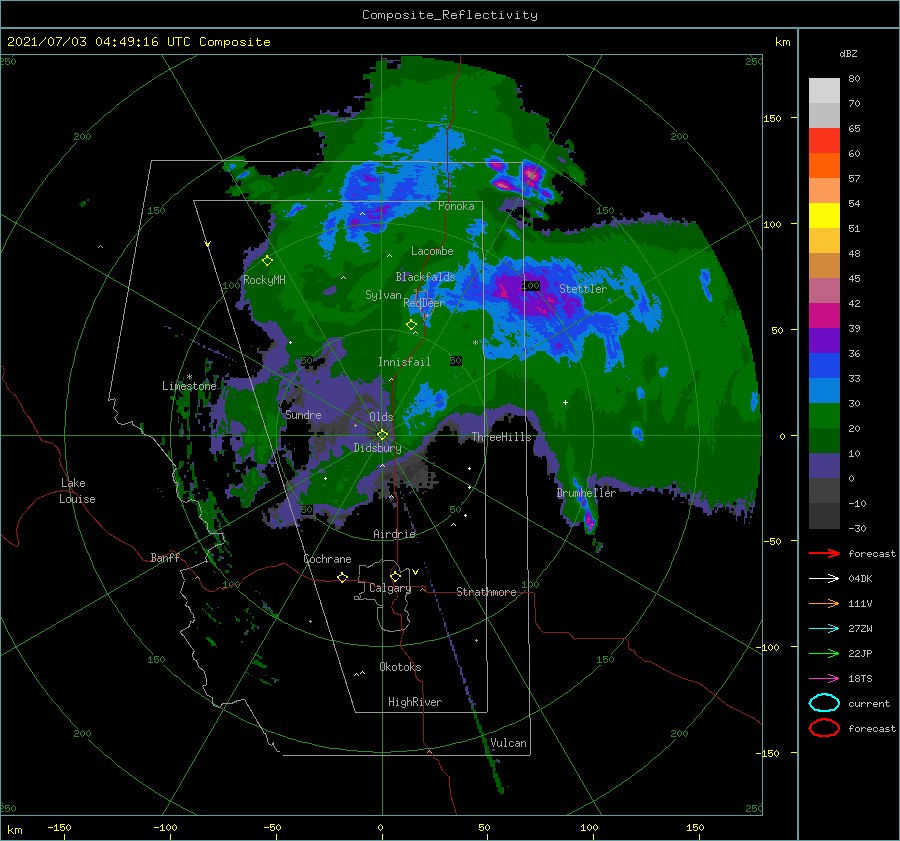Click the ThreeHills label
The height and width of the screenshot is (841, 900).
[x=502, y=437]
